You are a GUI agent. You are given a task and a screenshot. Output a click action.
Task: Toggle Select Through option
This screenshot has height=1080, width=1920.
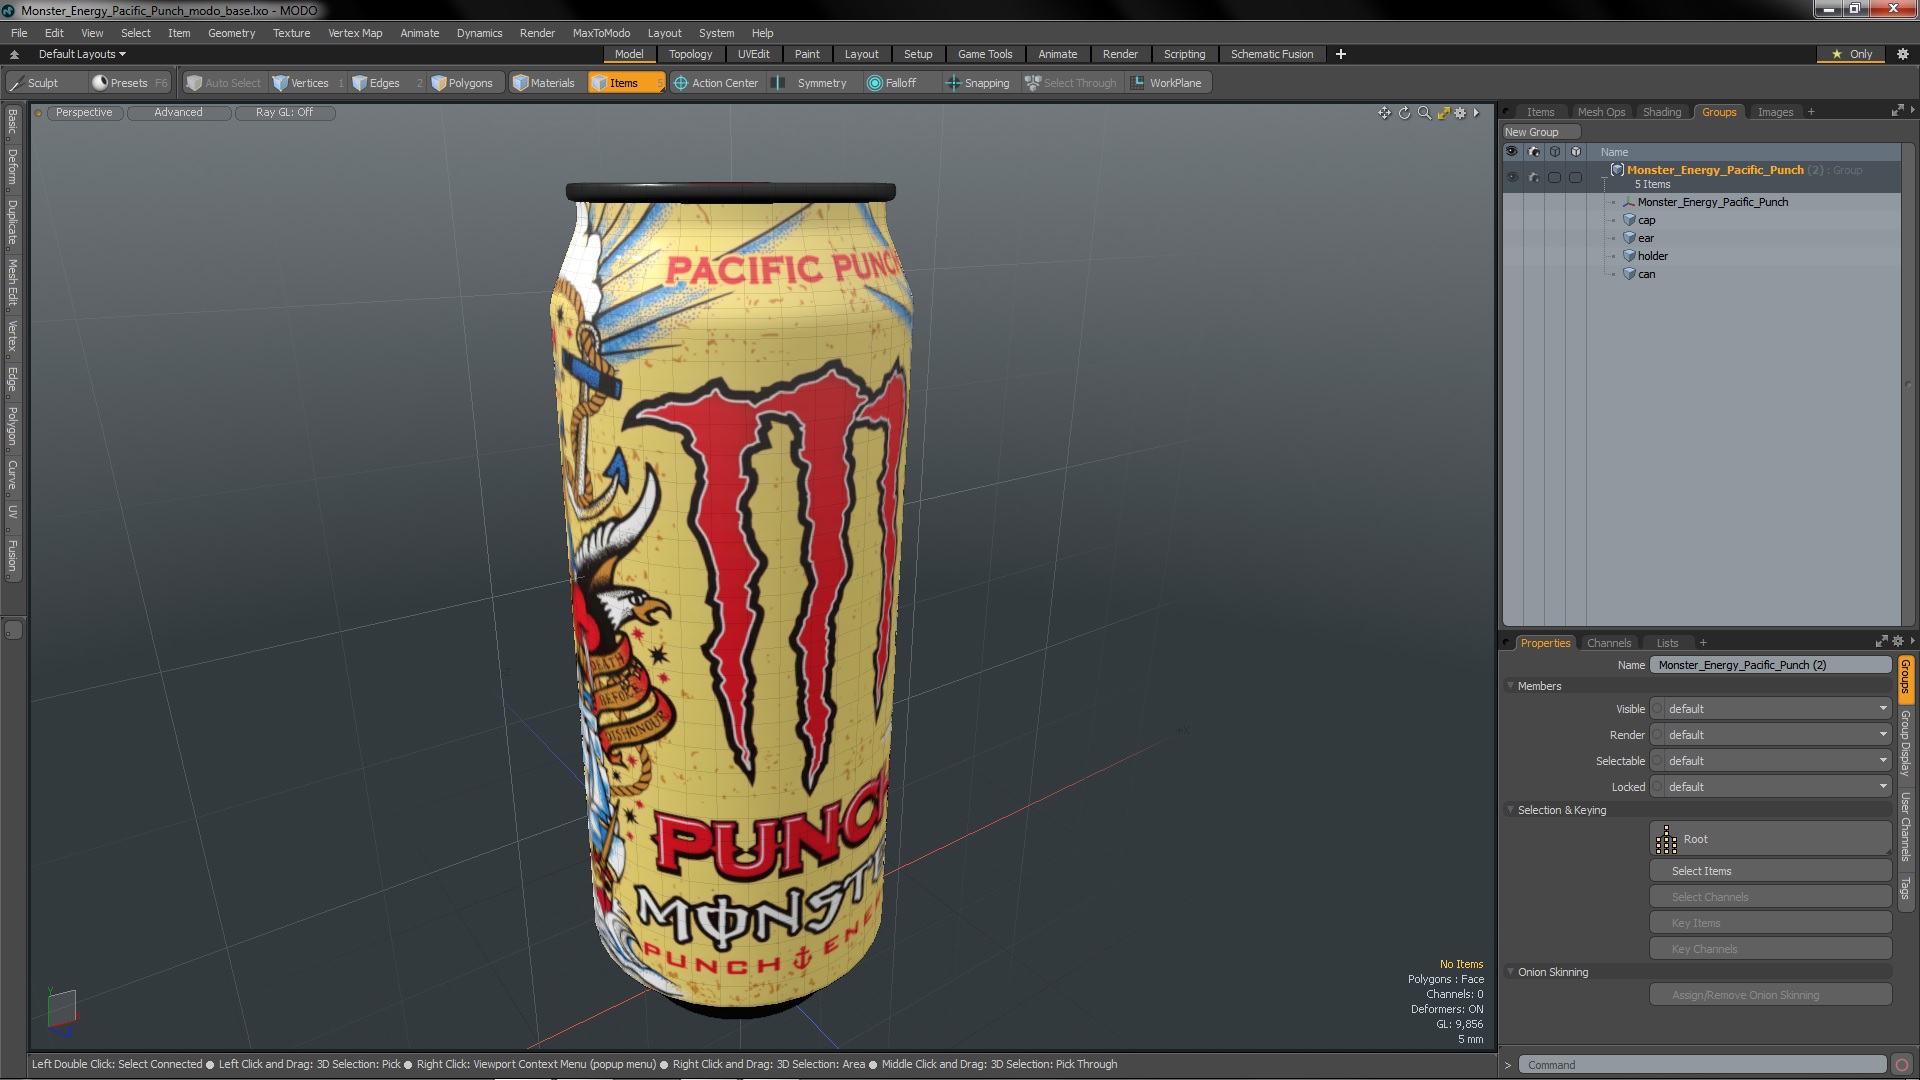point(1071,83)
